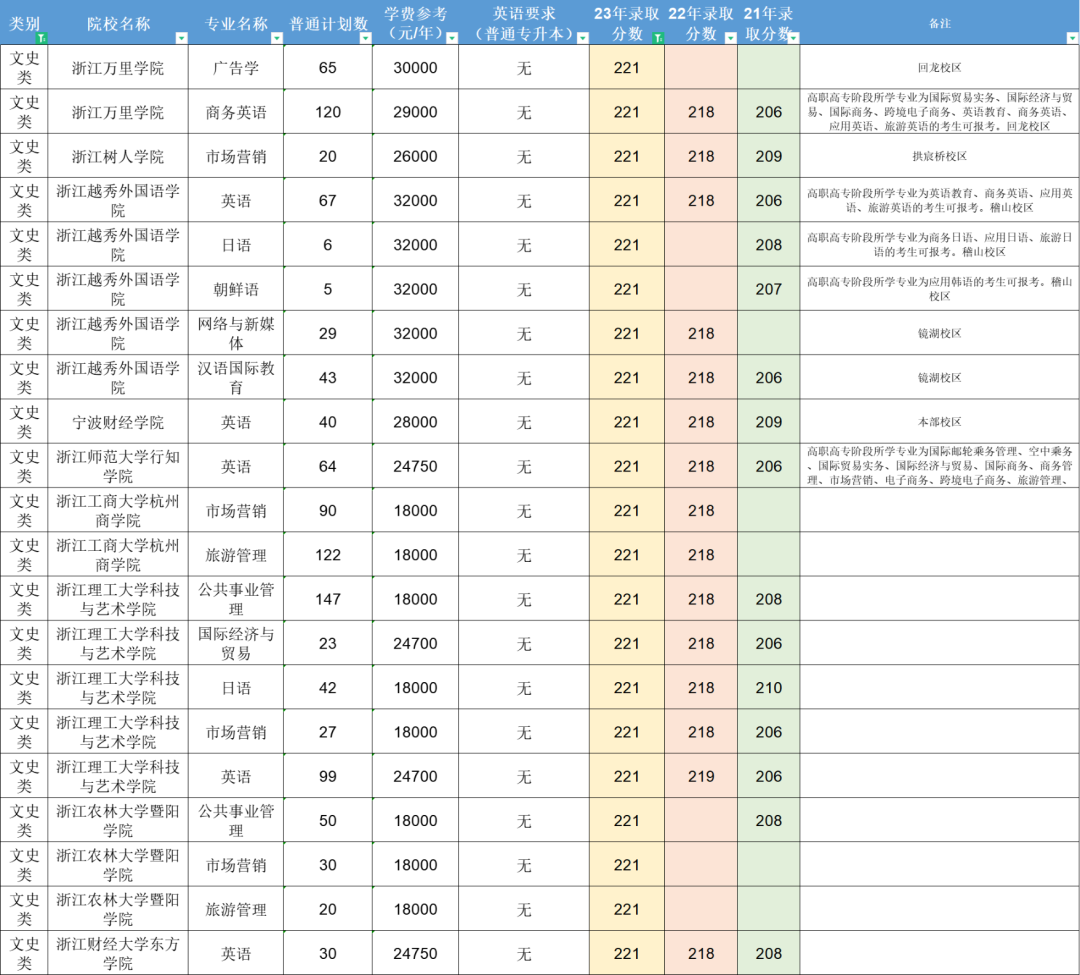Select 23年 score 221 in 朝鲜语 row
Viewport: 1080px width, 975px height.
point(627,289)
